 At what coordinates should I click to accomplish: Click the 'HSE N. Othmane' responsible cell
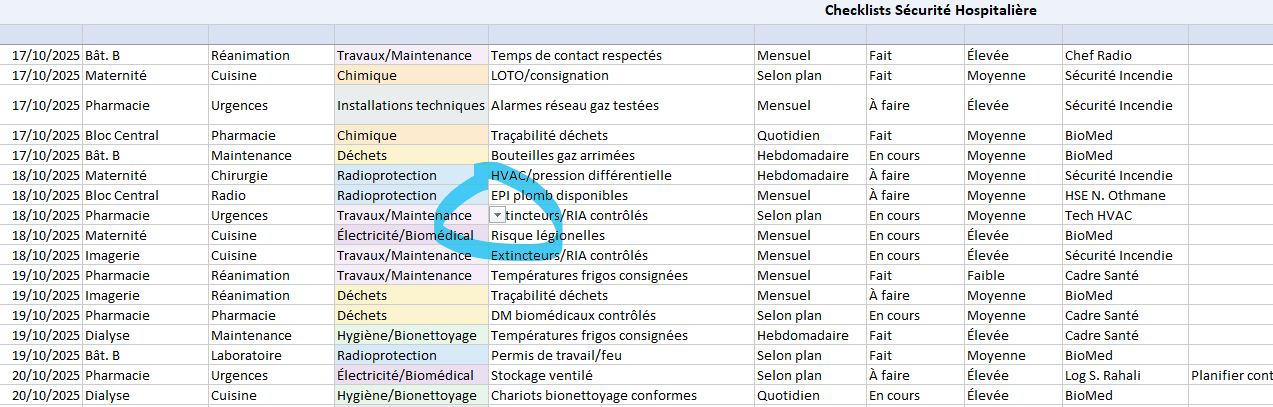pos(1115,195)
